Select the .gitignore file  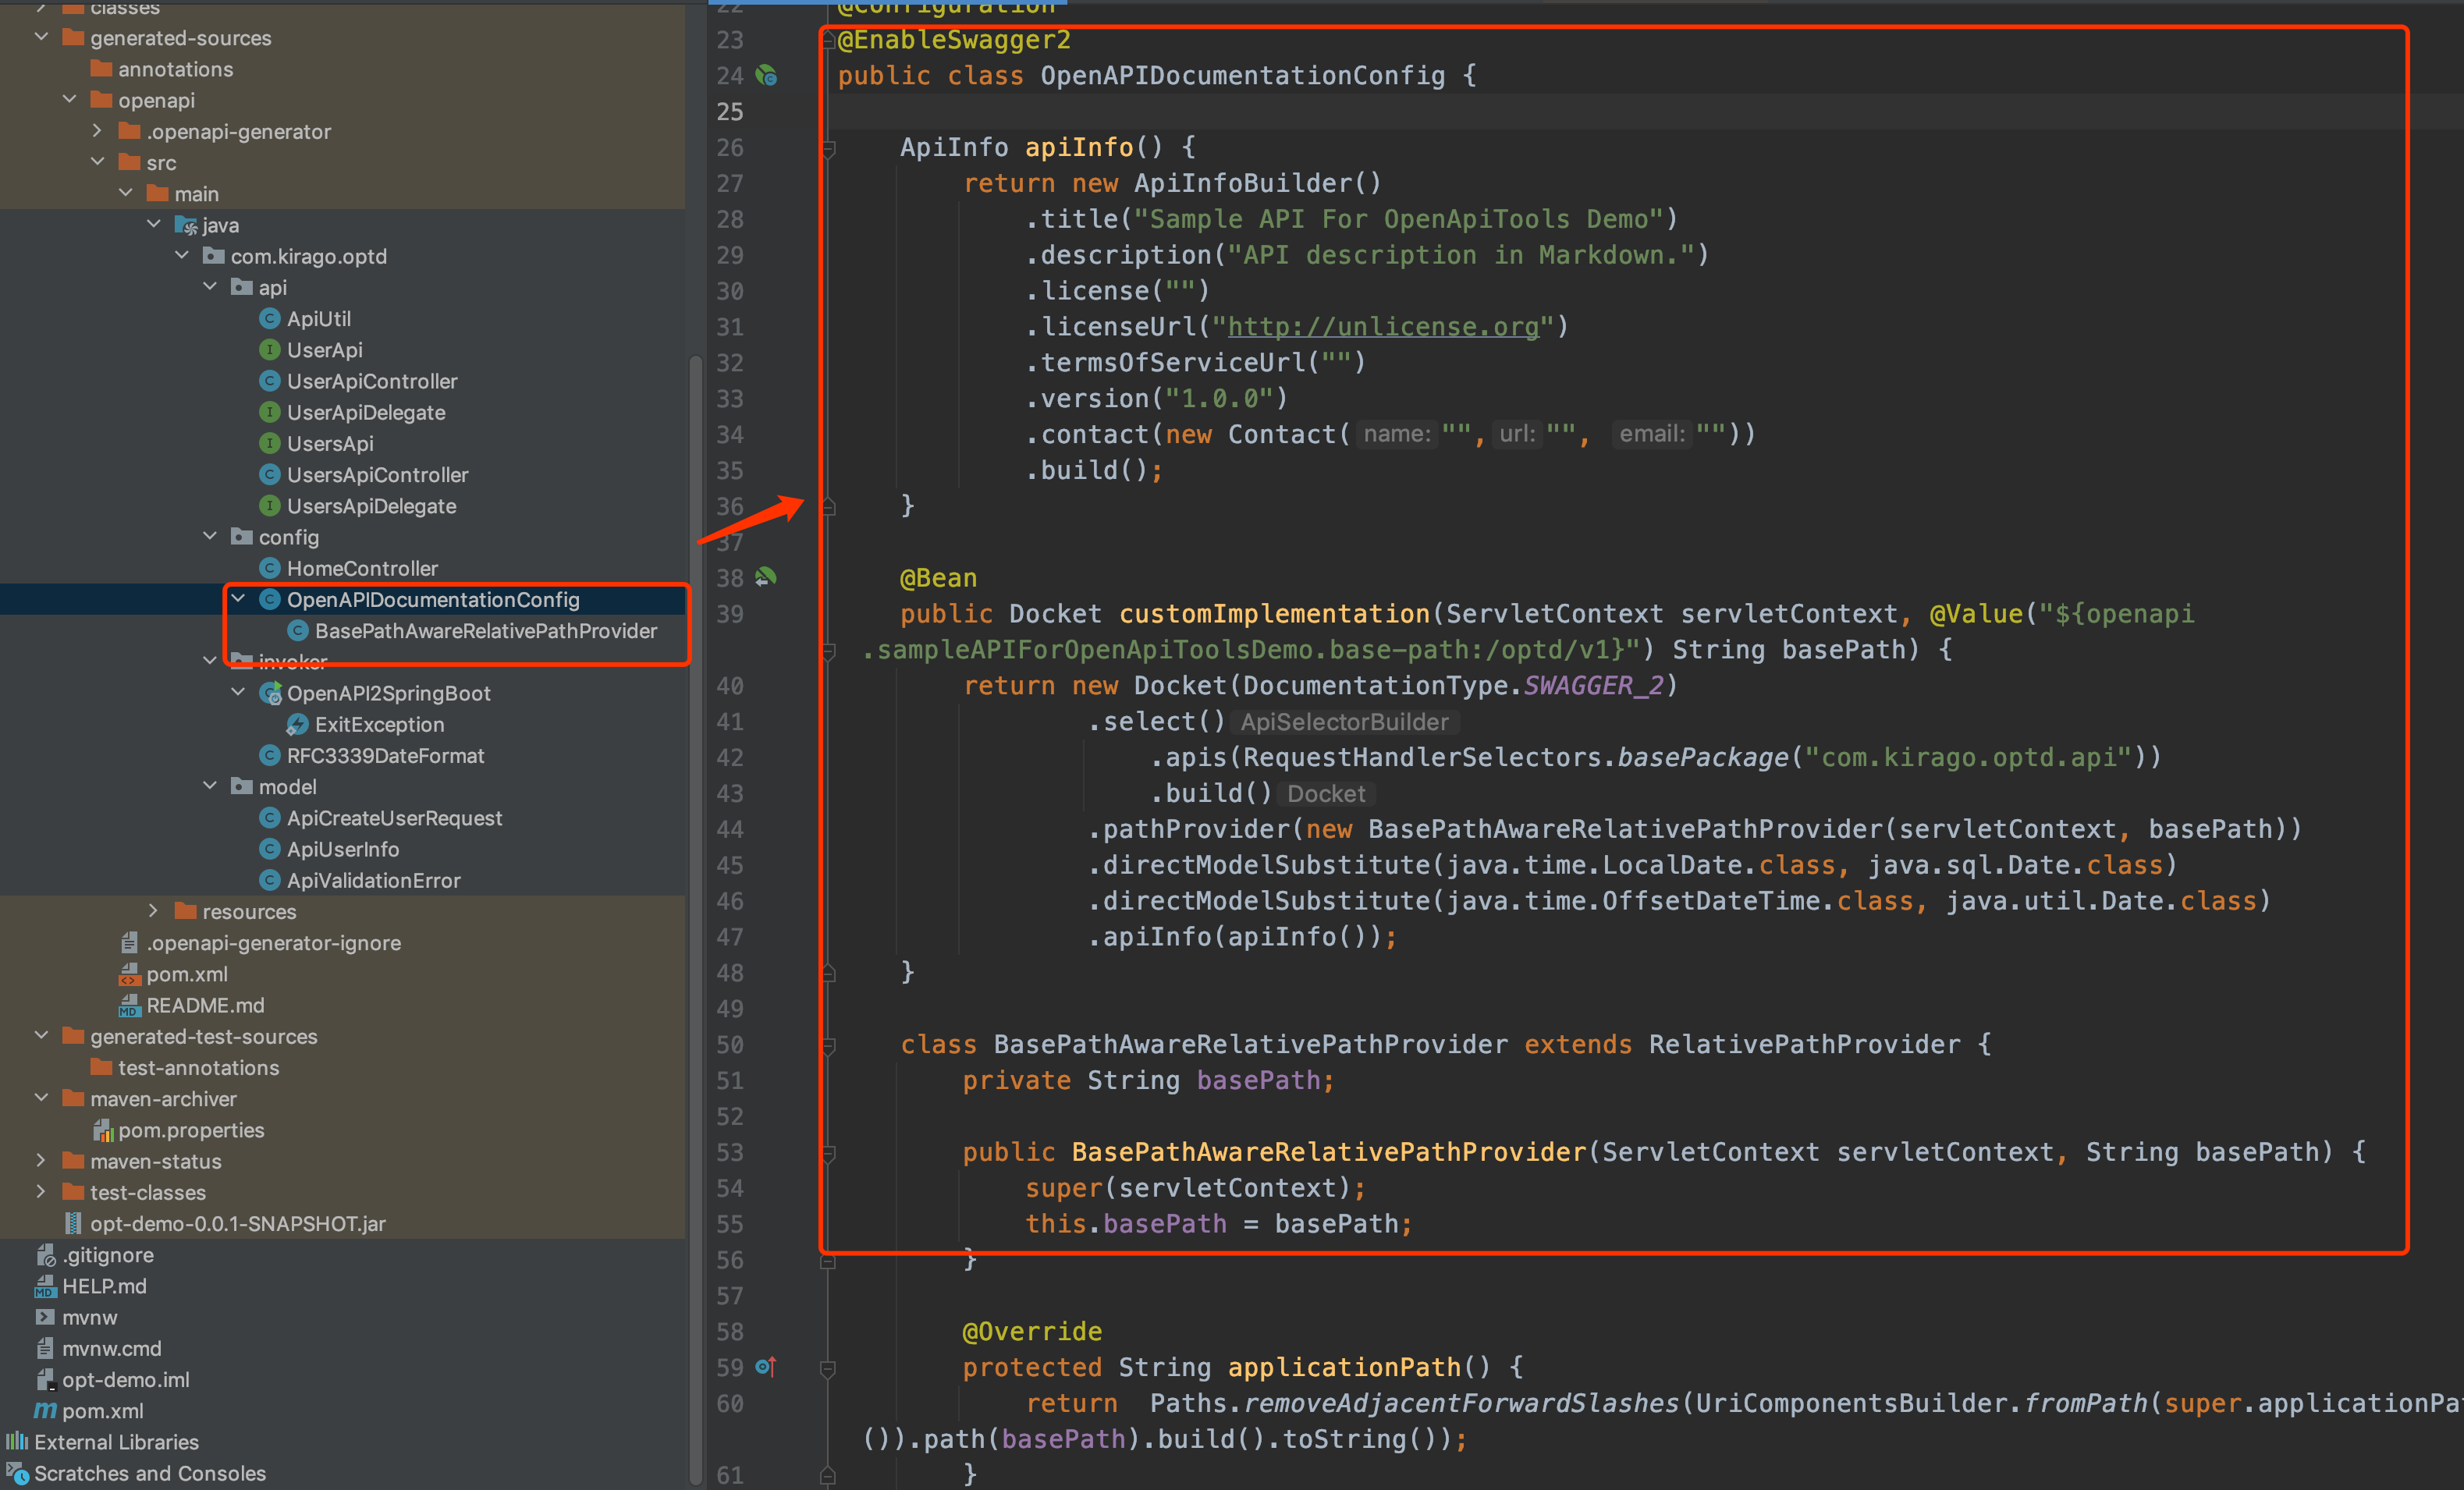click(x=108, y=1255)
